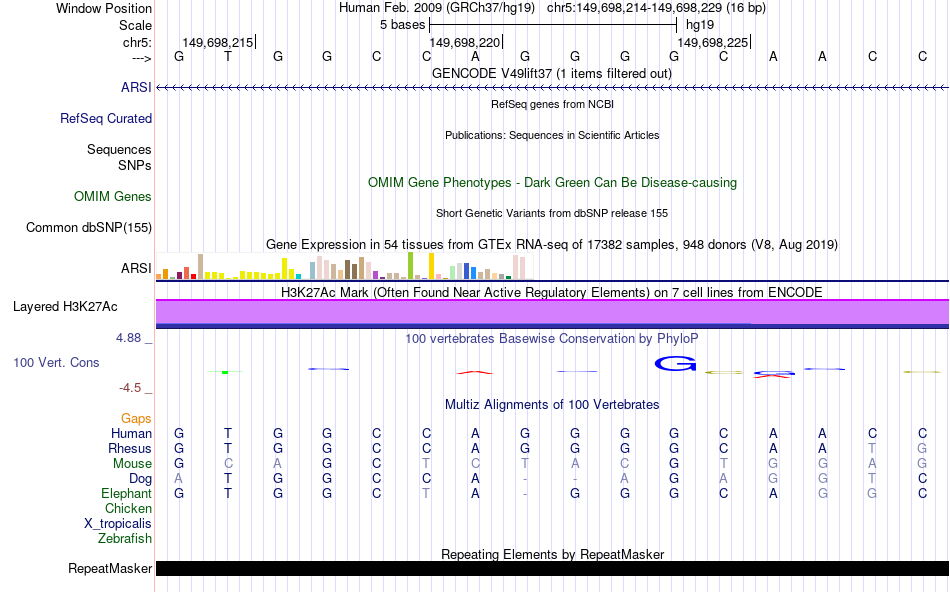Select the Human species row label

[131, 433]
